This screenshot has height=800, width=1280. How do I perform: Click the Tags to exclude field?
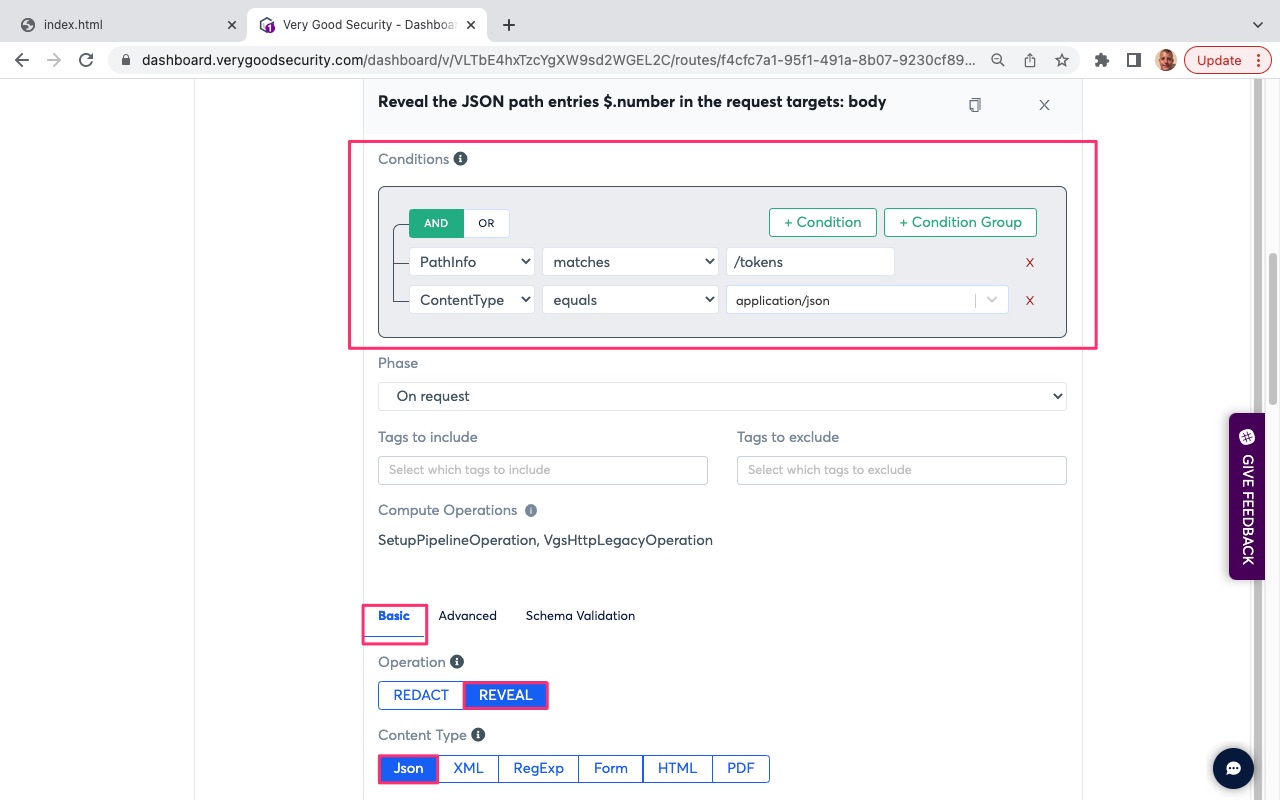902,470
